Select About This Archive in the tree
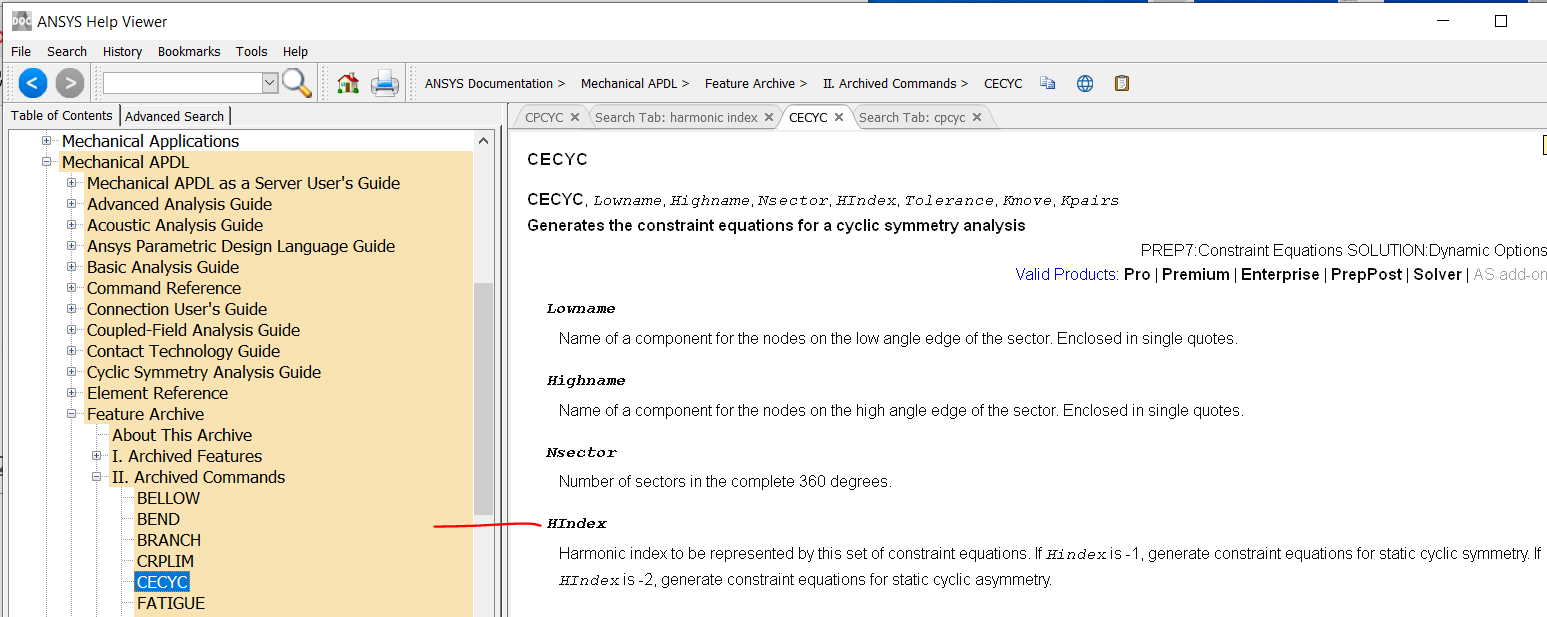 (182, 435)
